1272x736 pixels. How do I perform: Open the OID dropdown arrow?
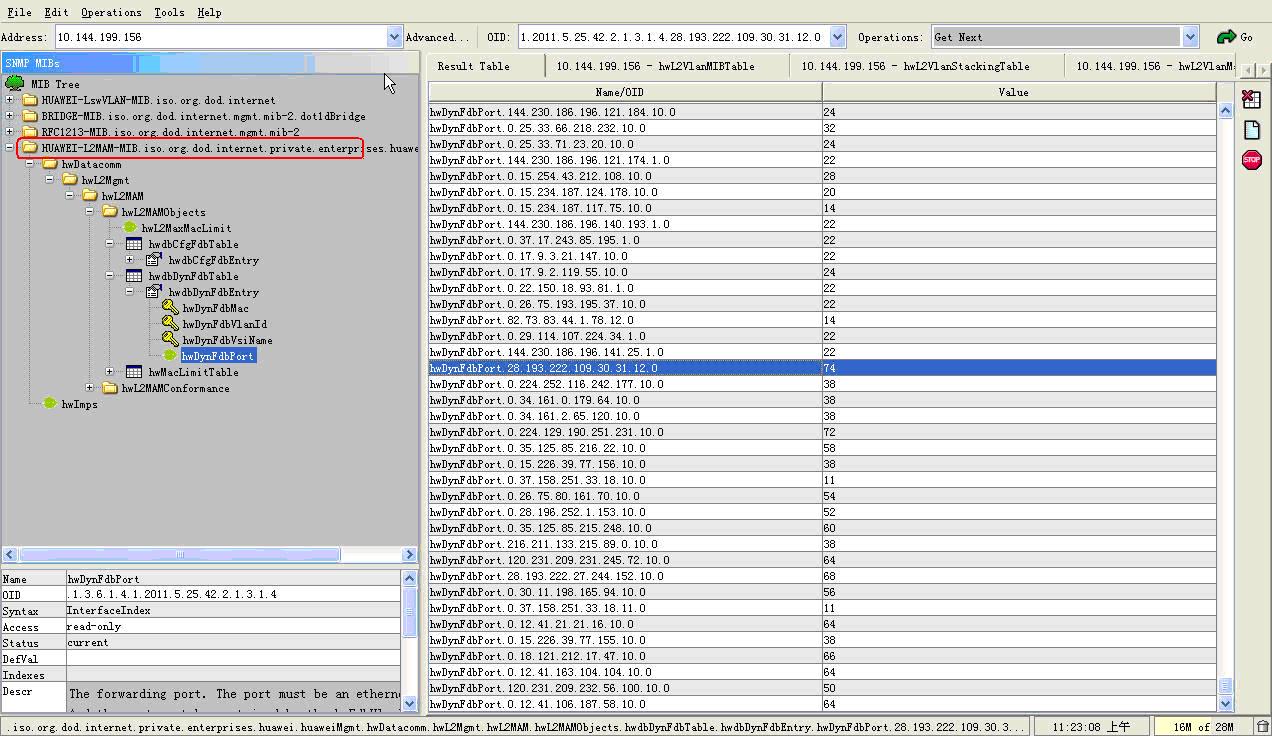coord(837,37)
